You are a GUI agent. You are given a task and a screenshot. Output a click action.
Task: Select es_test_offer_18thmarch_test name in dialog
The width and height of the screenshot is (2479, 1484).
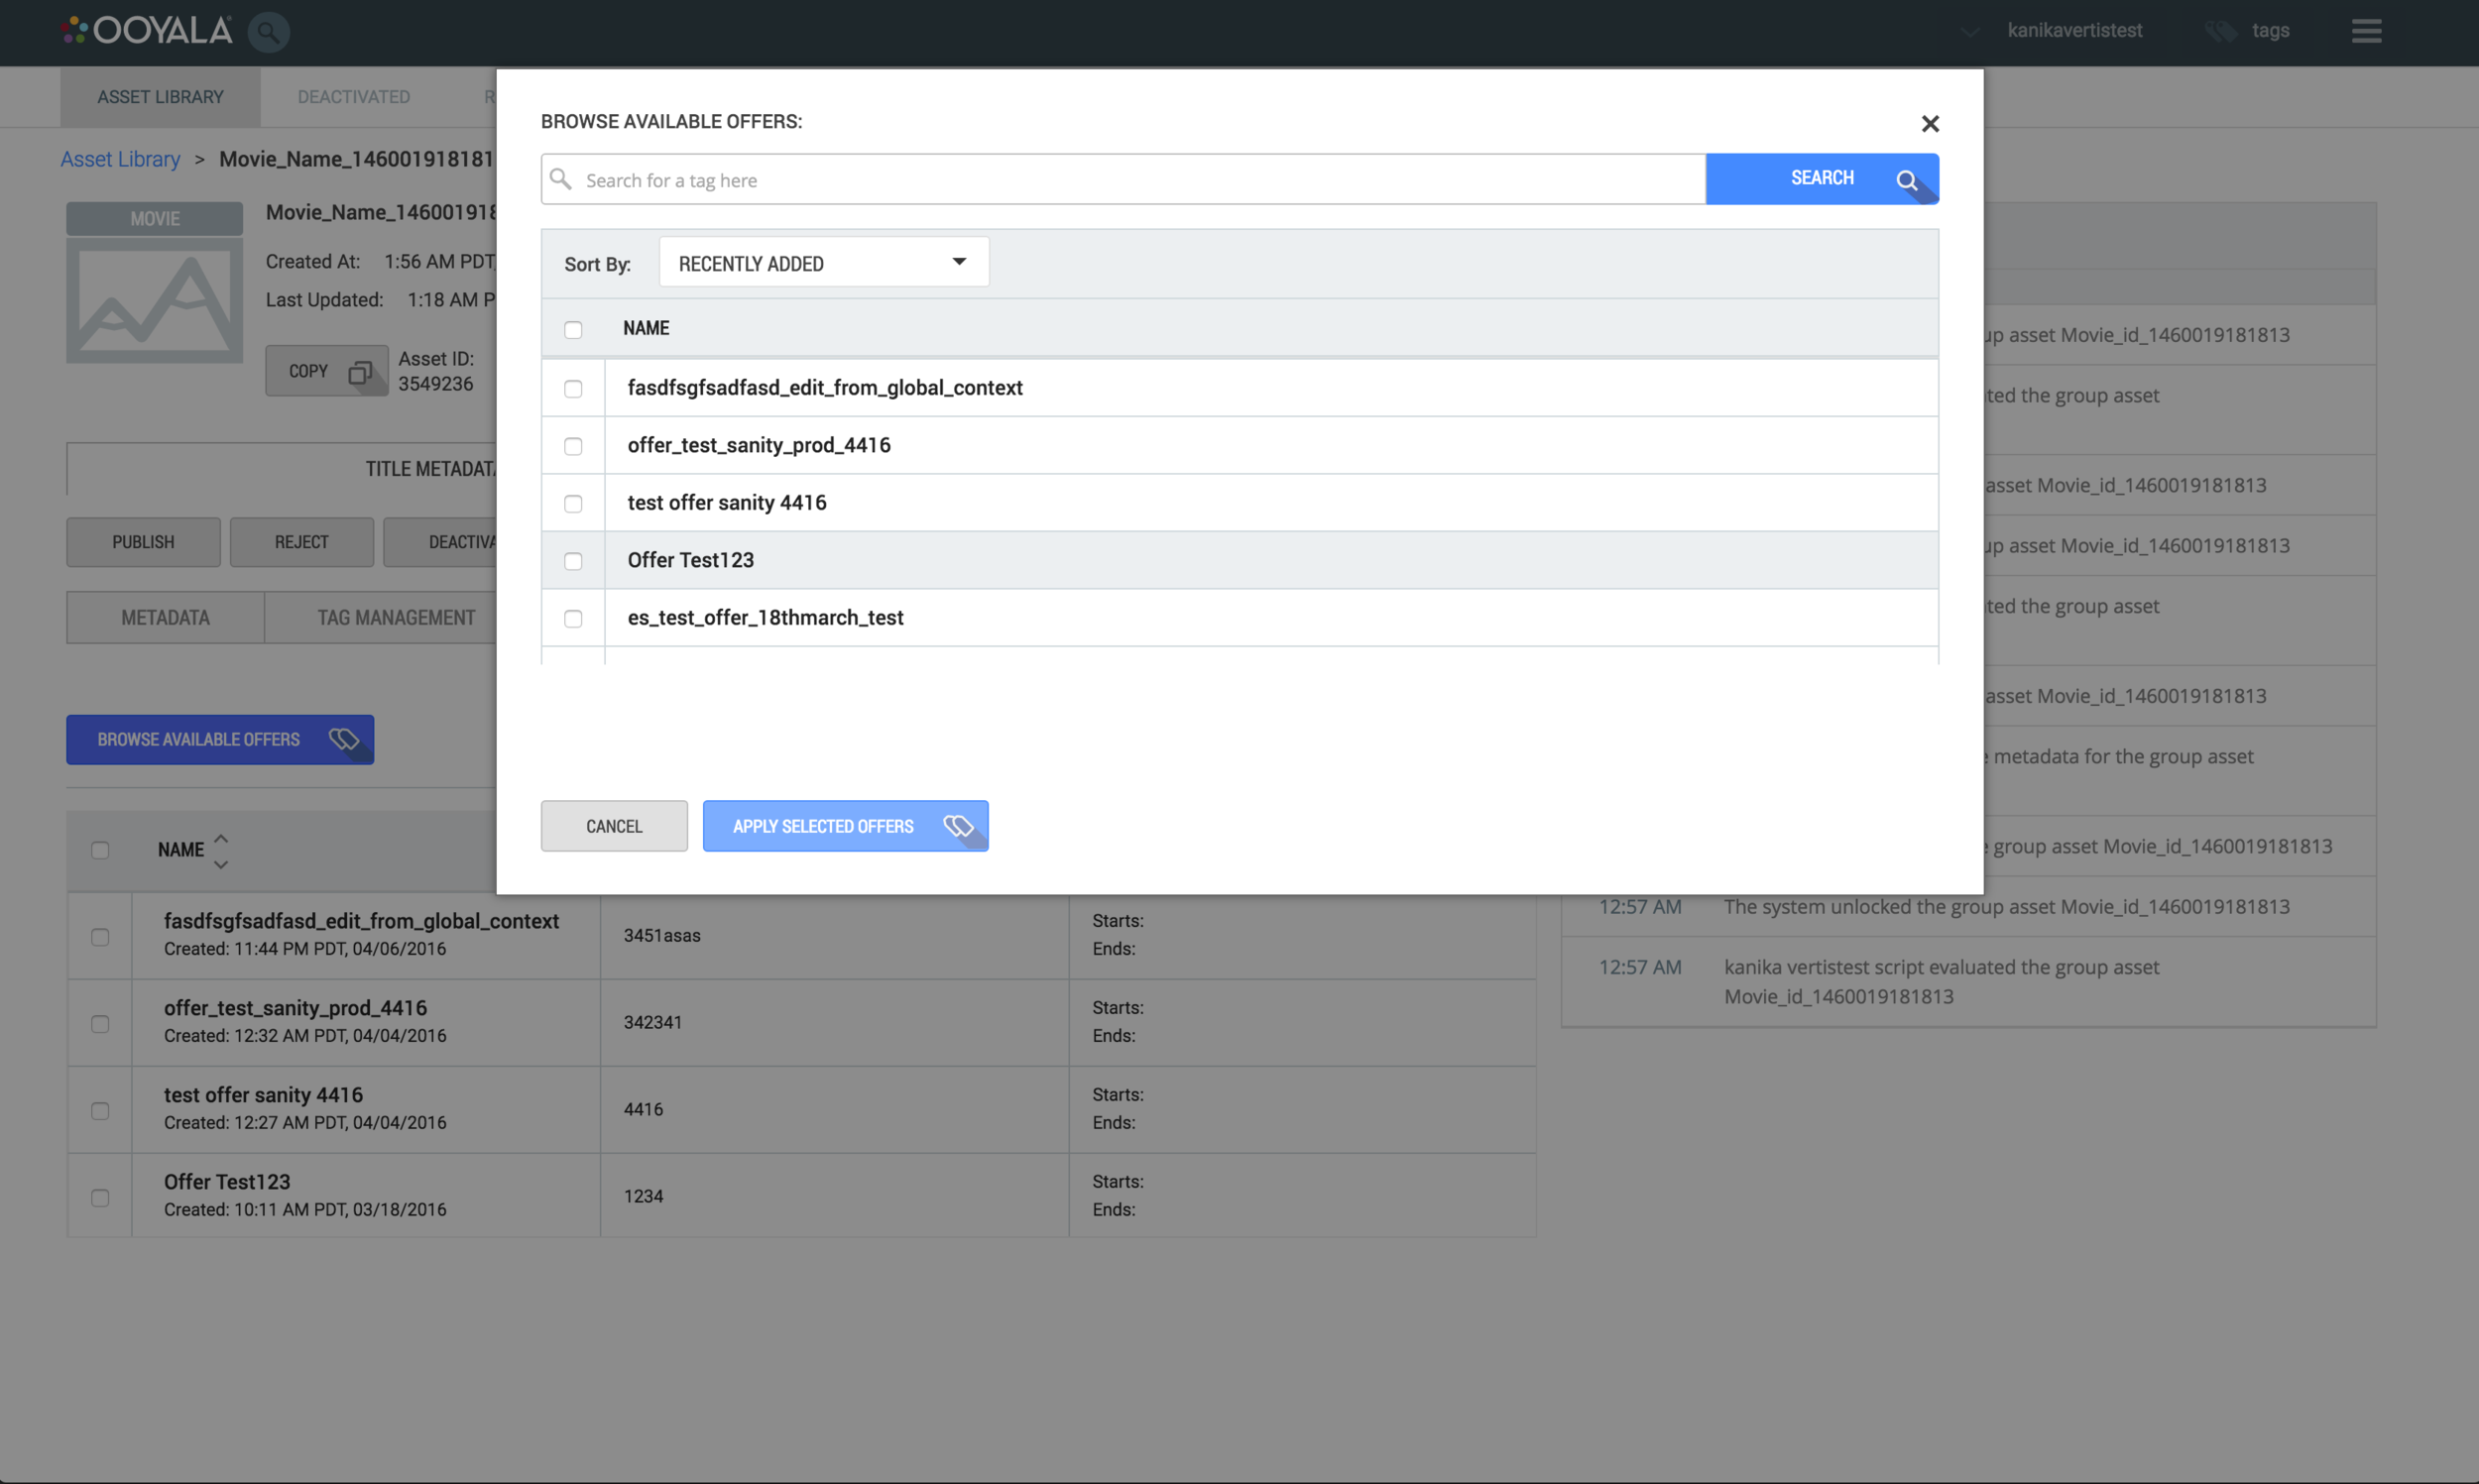(x=765, y=618)
